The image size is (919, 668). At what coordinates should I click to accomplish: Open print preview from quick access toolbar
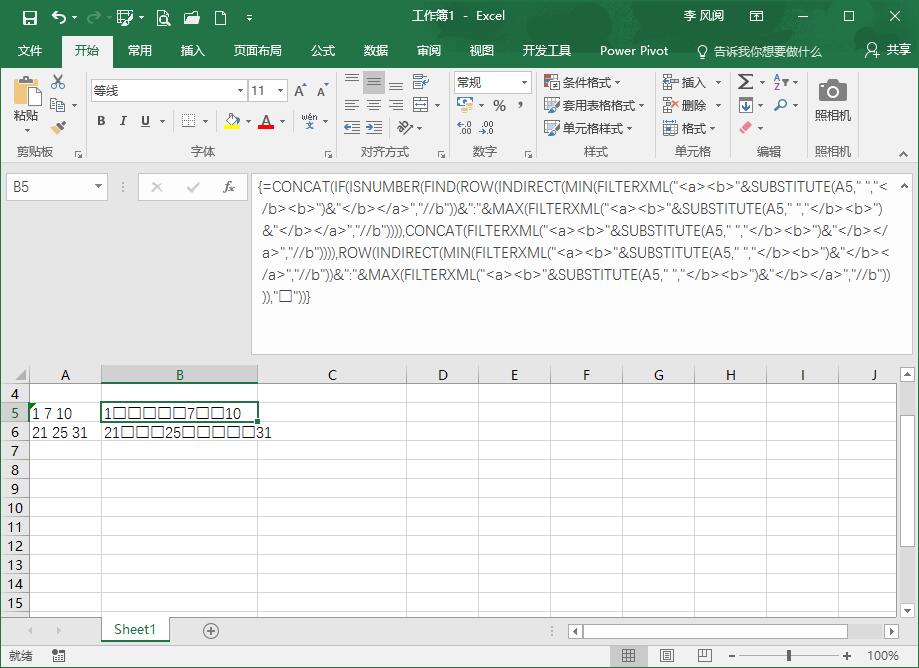[164, 18]
